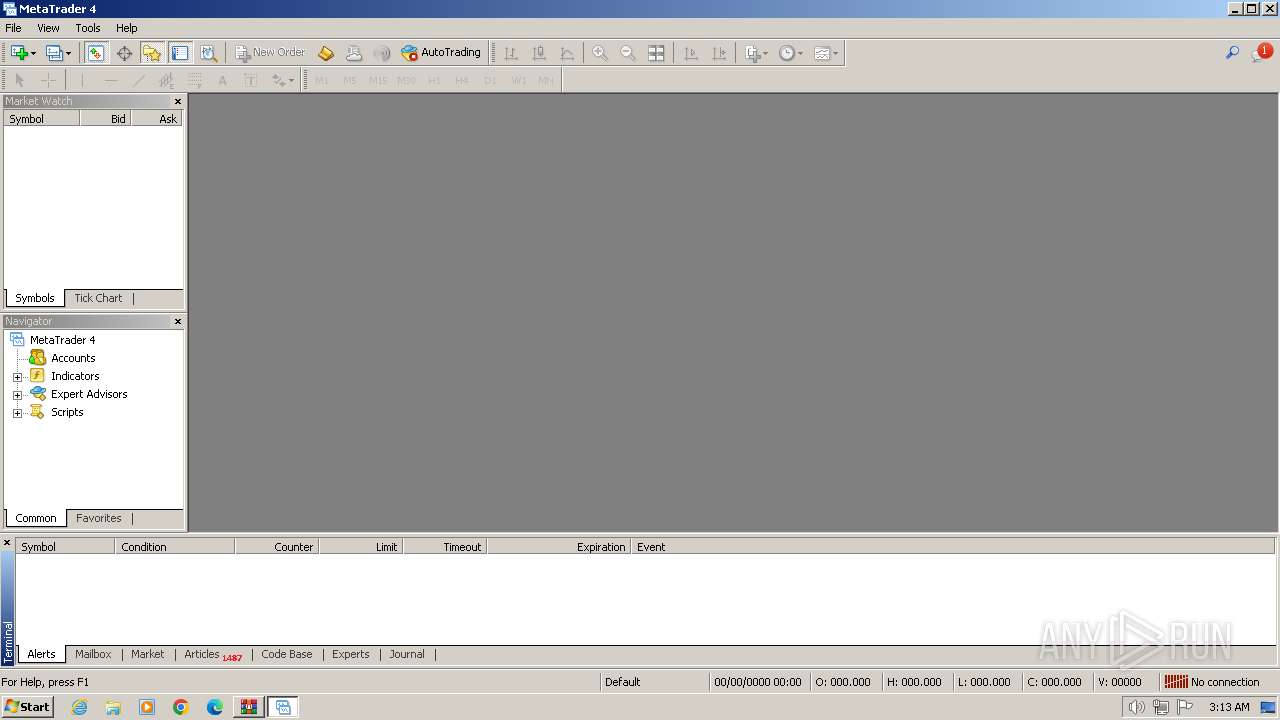Expand the Expert Advisors tree node
This screenshot has width=1280, height=720.
(x=17, y=395)
